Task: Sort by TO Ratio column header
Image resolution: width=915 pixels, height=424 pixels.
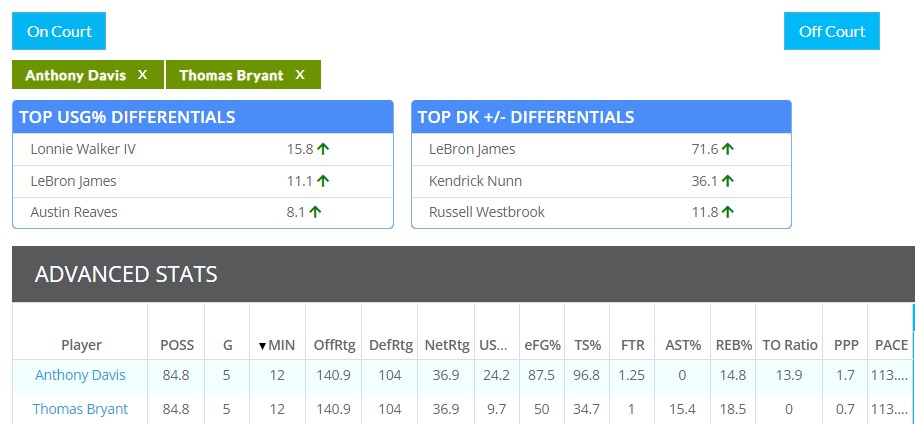Action: (x=790, y=345)
